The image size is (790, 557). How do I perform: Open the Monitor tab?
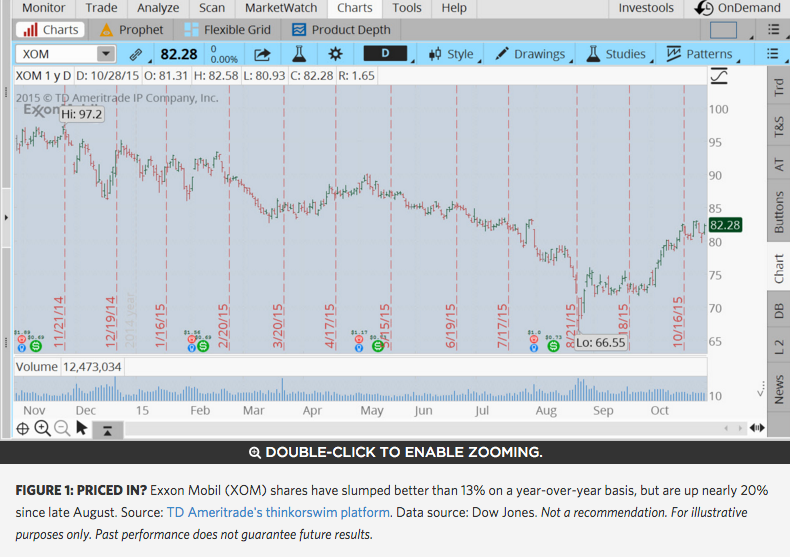point(43,8)
